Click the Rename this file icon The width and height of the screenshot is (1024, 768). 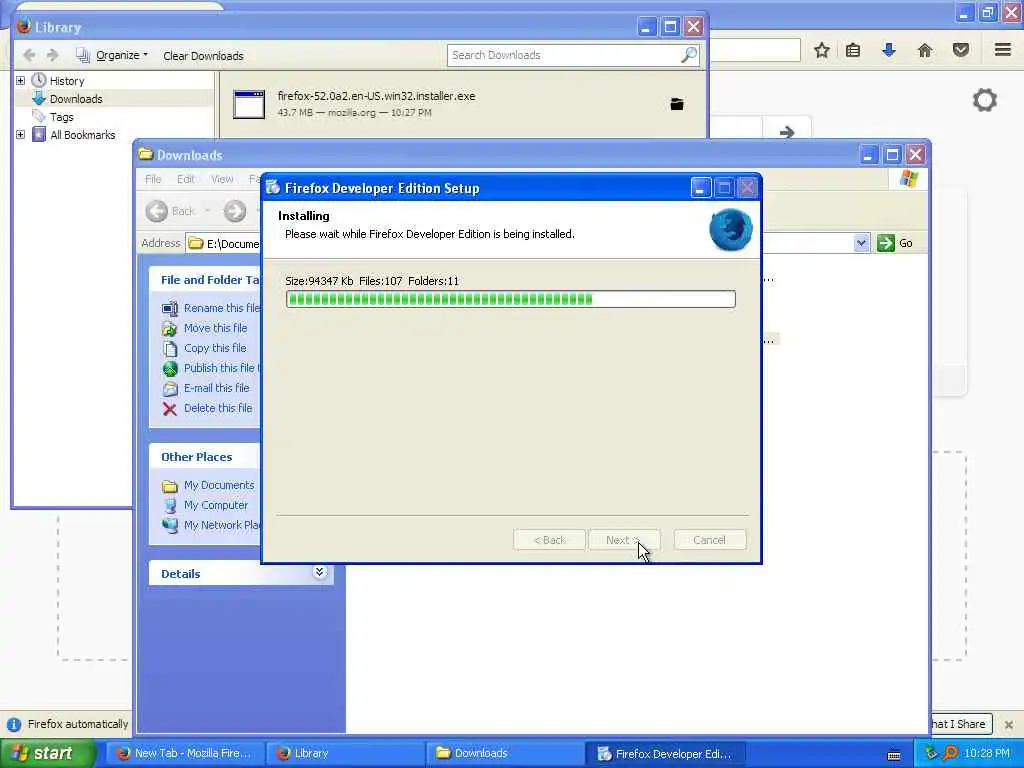tap(170, 308)
